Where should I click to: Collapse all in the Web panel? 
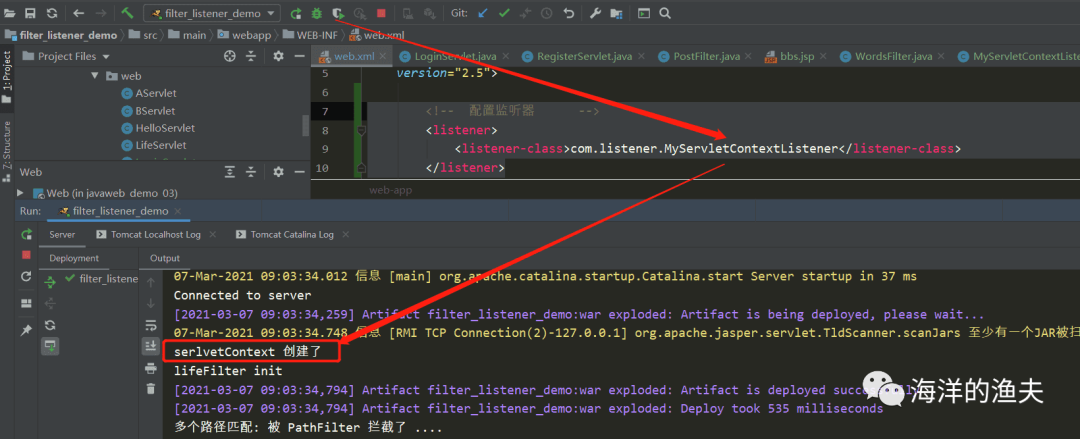(251, 172)
